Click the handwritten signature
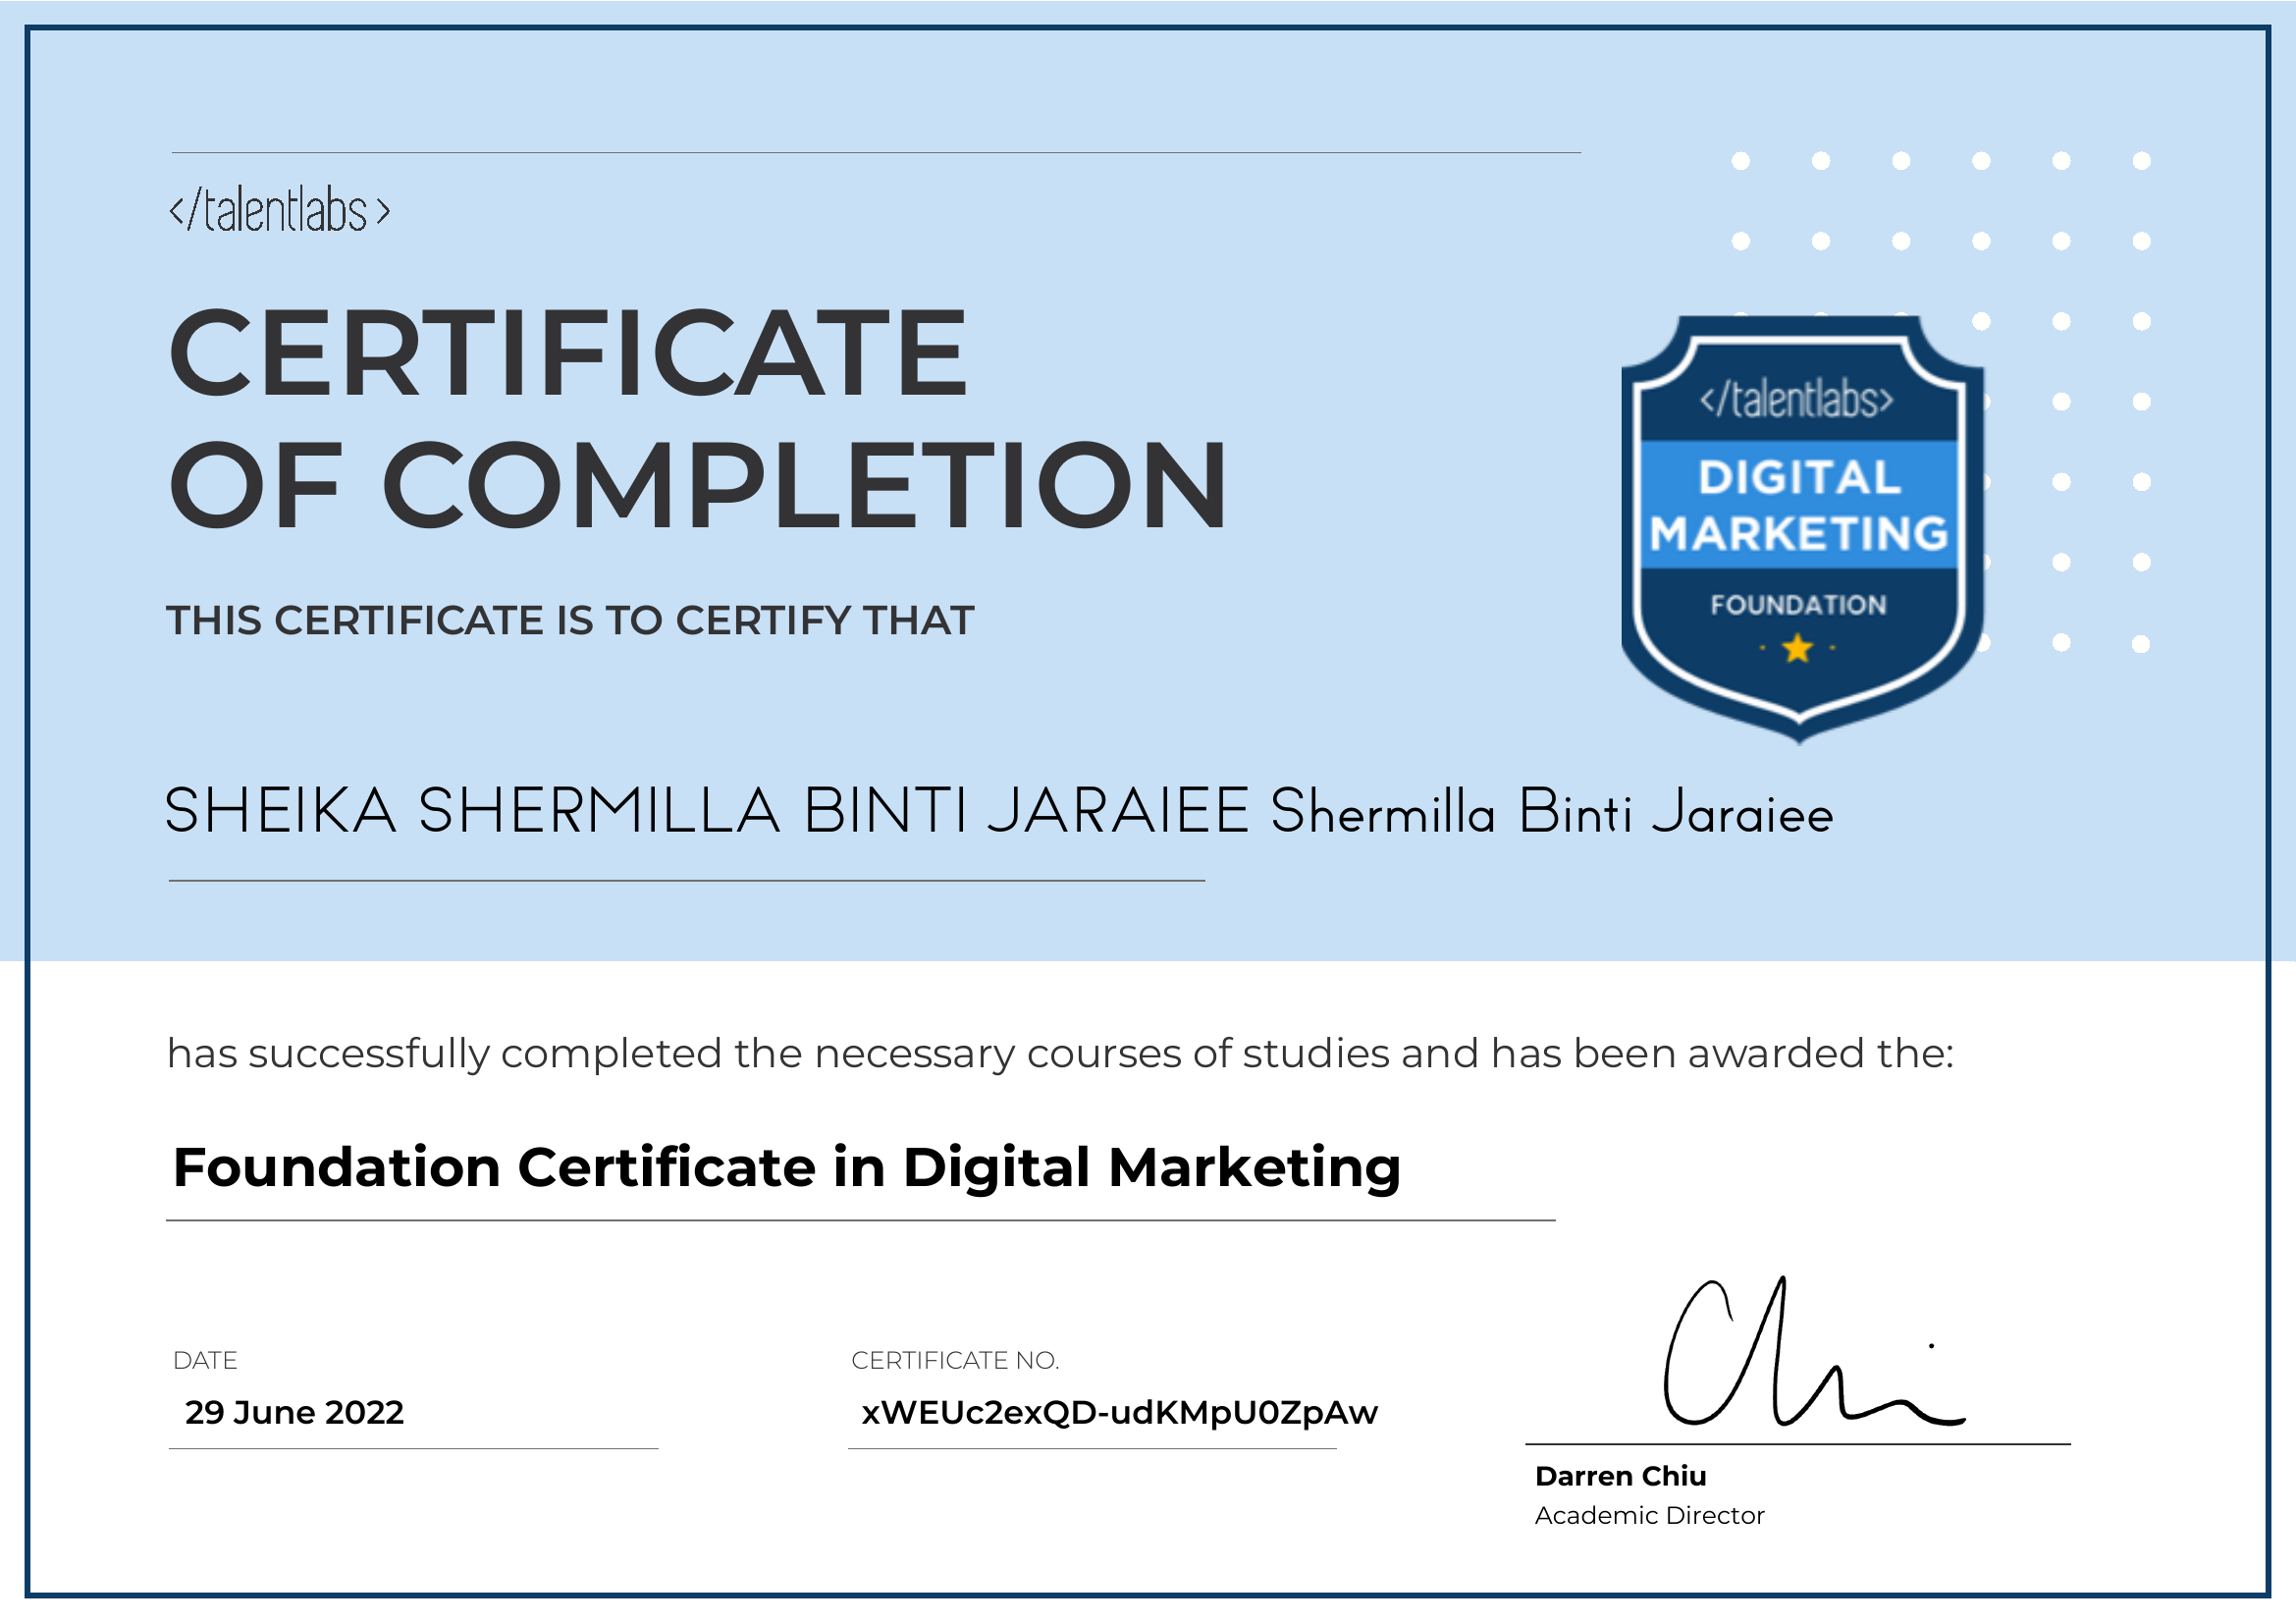Screen dimensions: 2296x1623 [x=1814, y=1352]
